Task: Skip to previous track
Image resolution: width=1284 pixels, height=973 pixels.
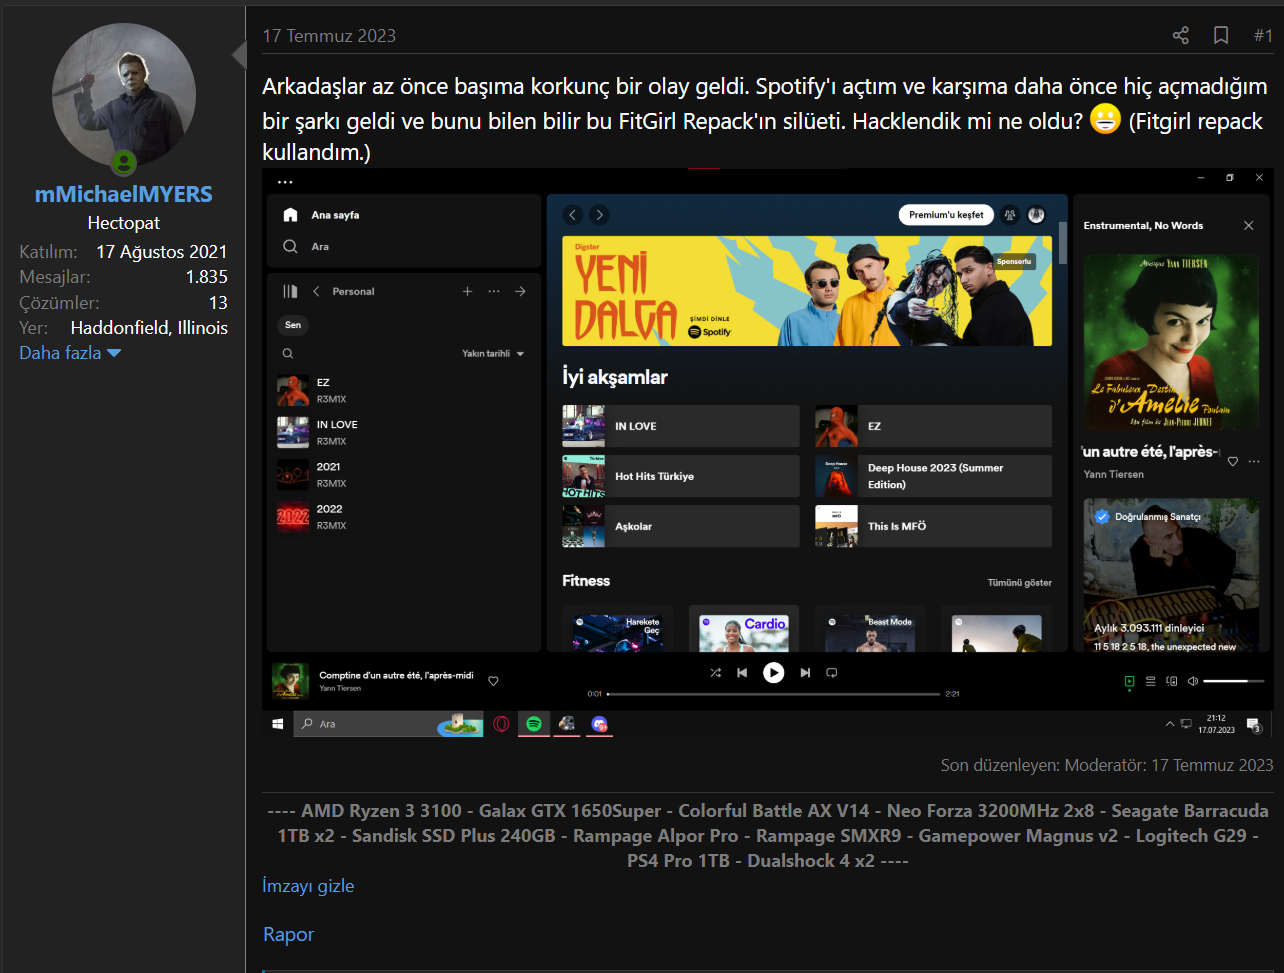Action: [742, 673]
